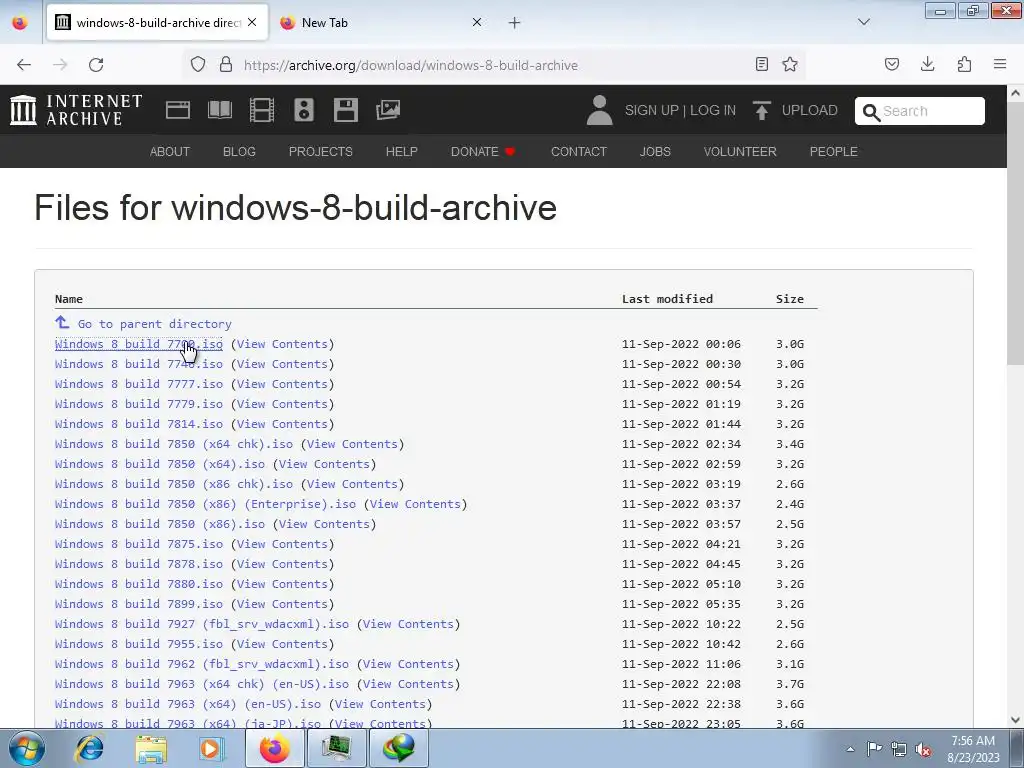Click the site security padlock icon

[226, 64]
